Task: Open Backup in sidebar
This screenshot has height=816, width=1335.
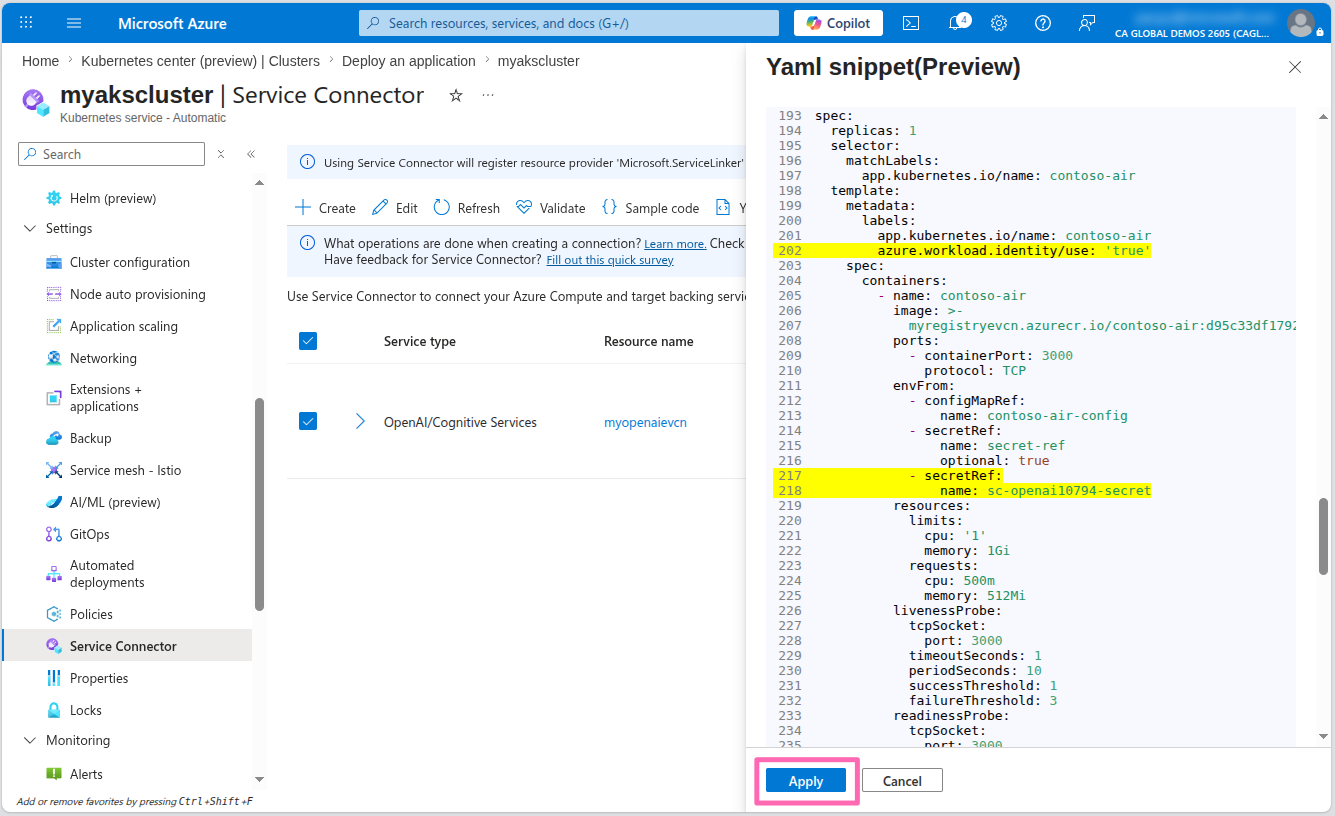Action: click(x=90, y=438)
